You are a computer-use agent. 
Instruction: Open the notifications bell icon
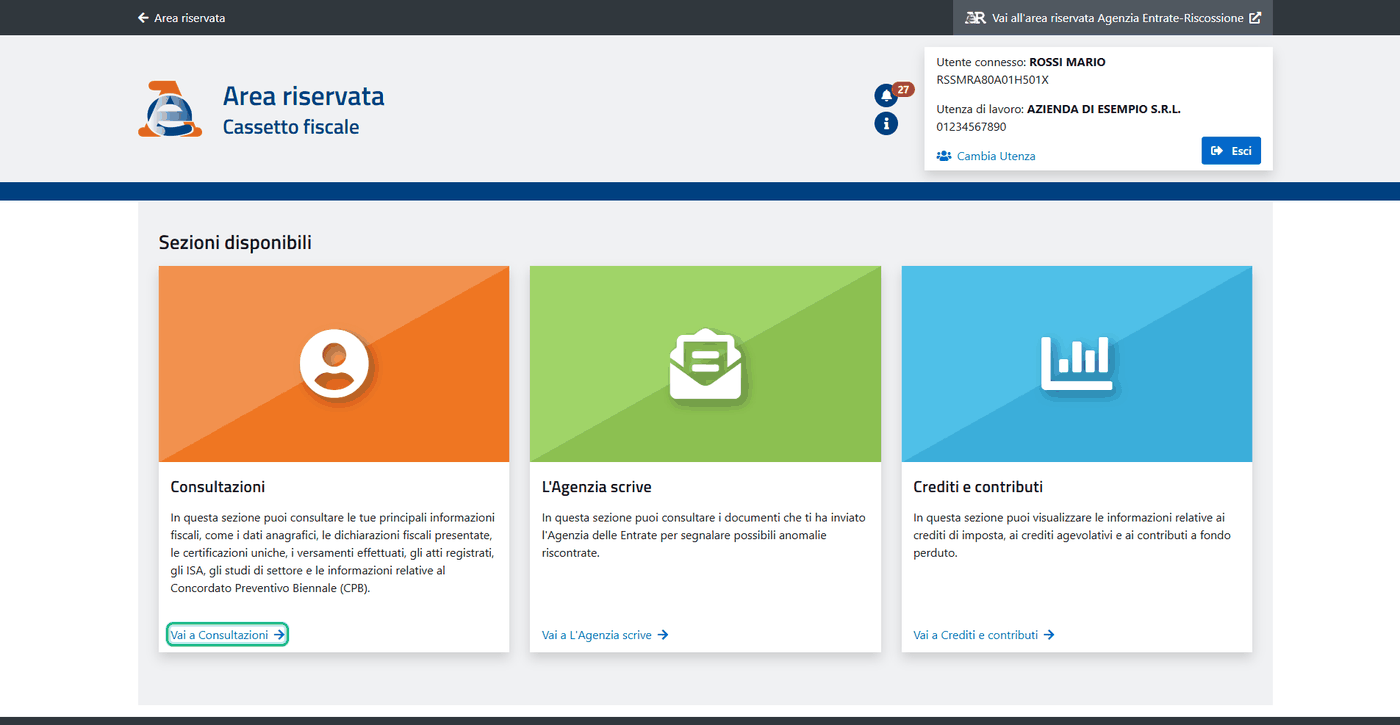click(x=885, y=96)
